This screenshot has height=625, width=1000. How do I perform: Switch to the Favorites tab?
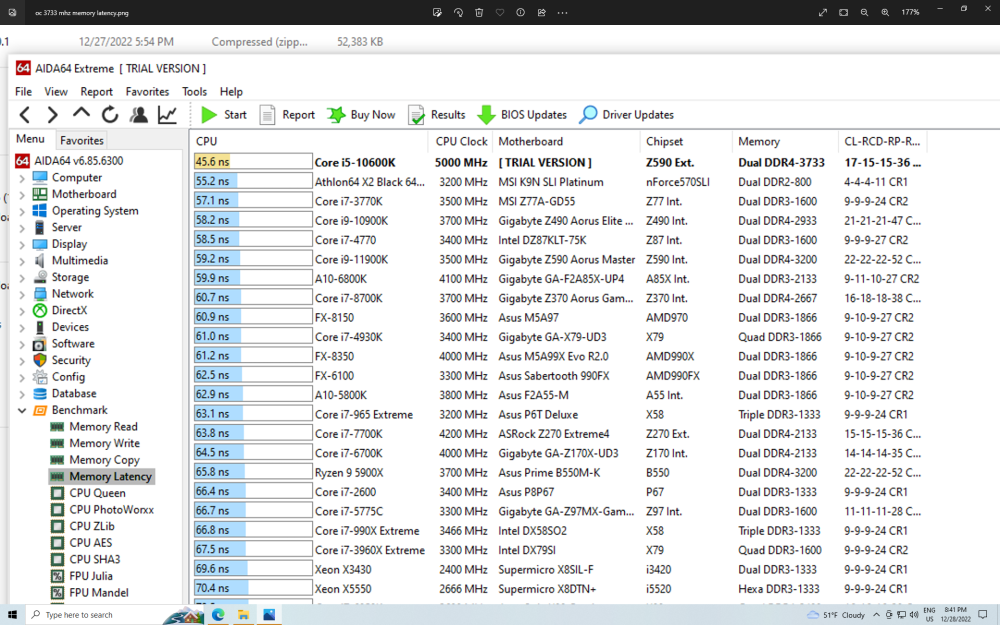tap(81, 140)
